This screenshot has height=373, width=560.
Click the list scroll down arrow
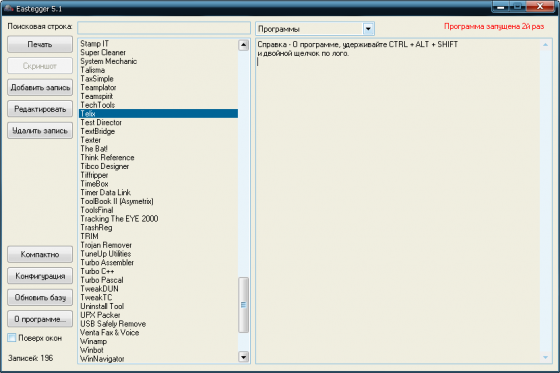tap(244, 357)
